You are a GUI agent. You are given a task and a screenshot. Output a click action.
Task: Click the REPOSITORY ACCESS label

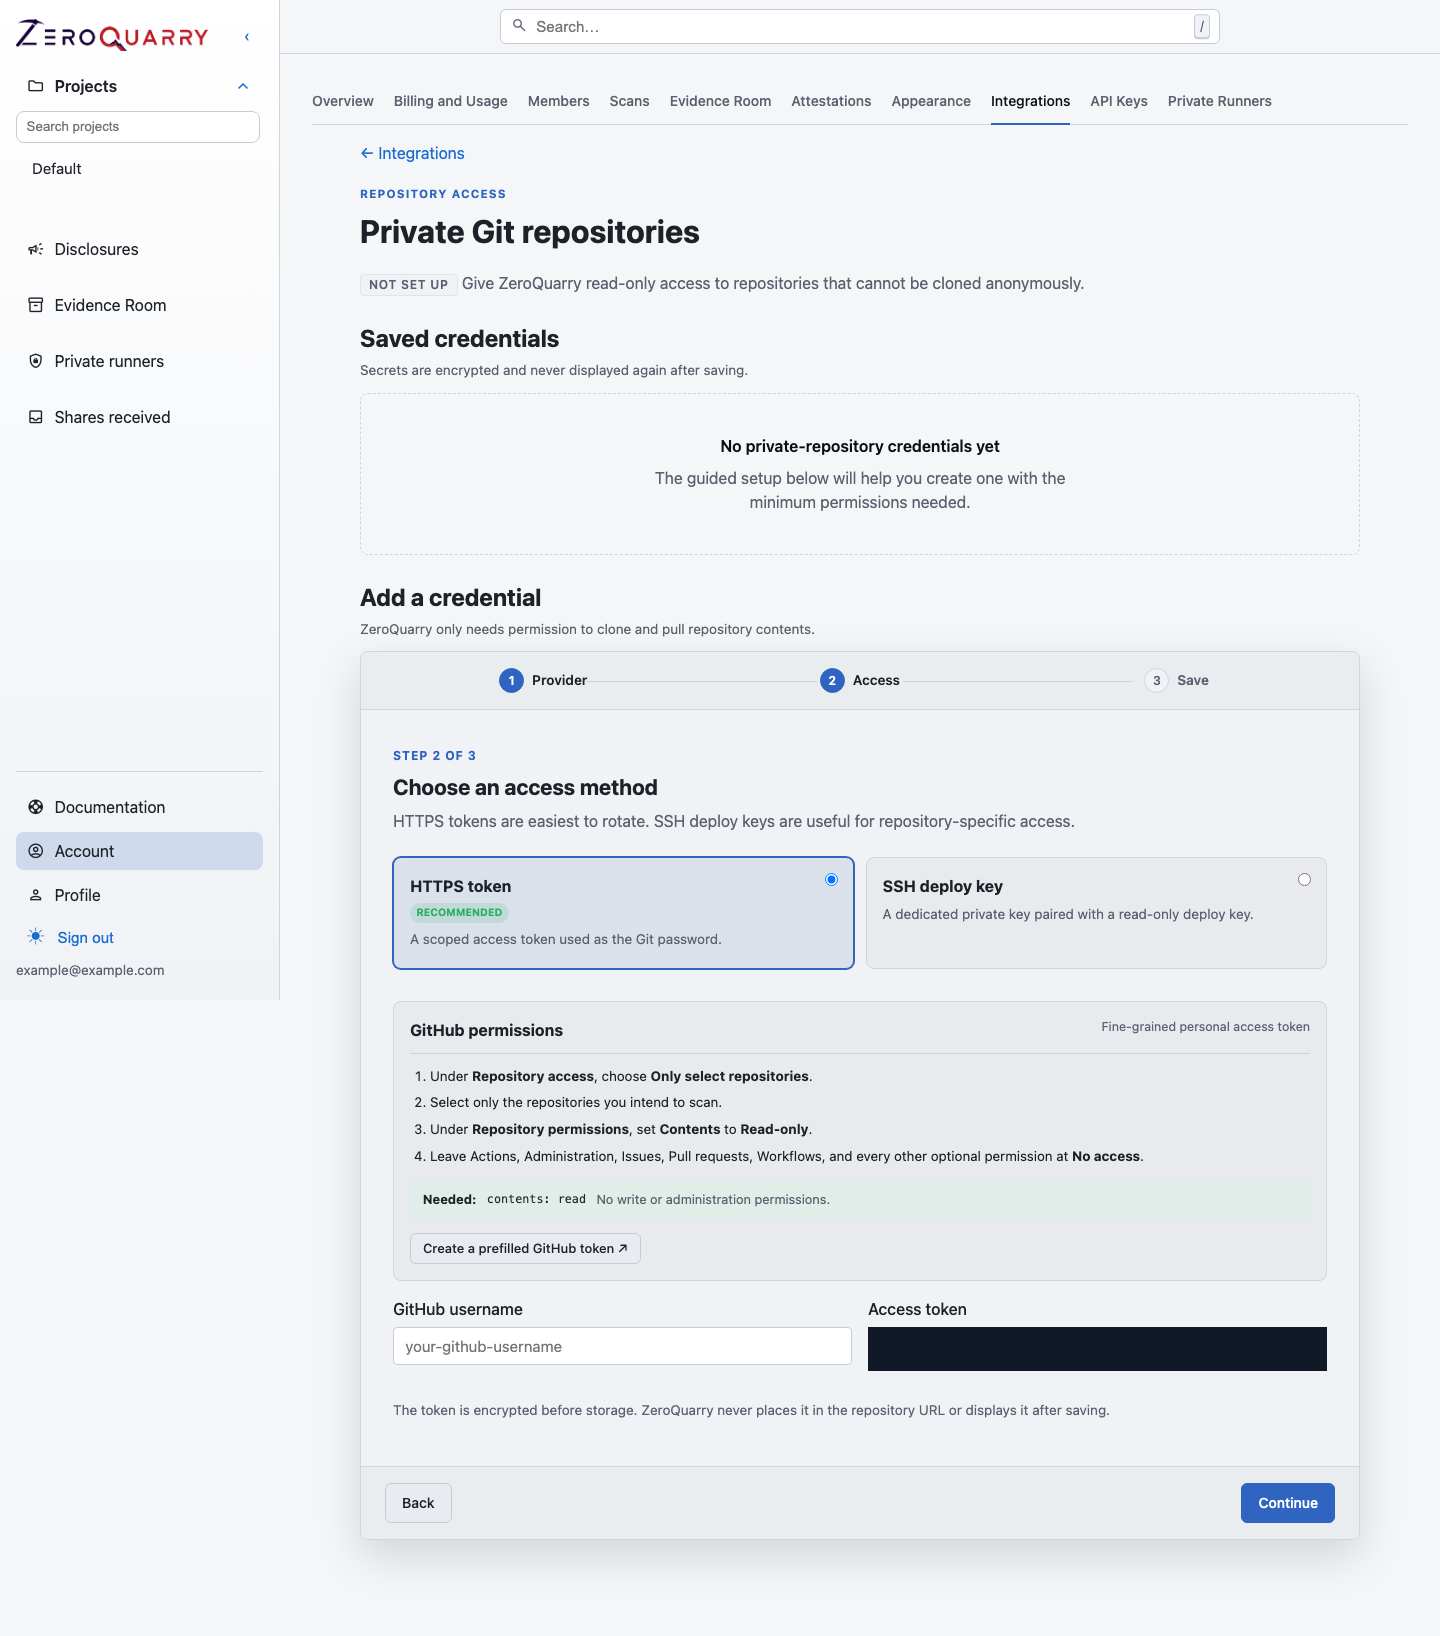pyautogui.click(x=433, y=194)
